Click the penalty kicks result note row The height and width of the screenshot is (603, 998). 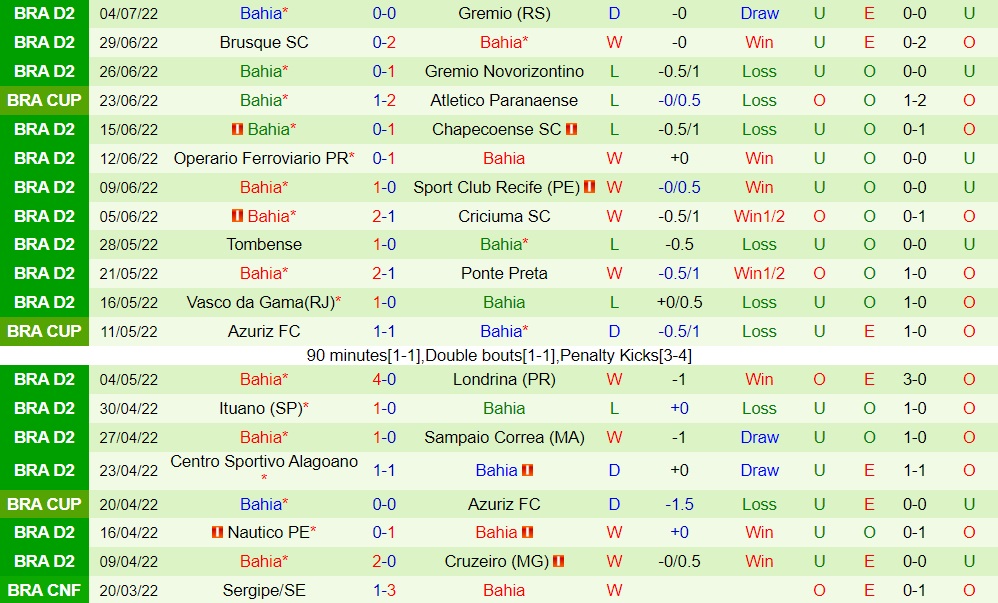(499, 355)
